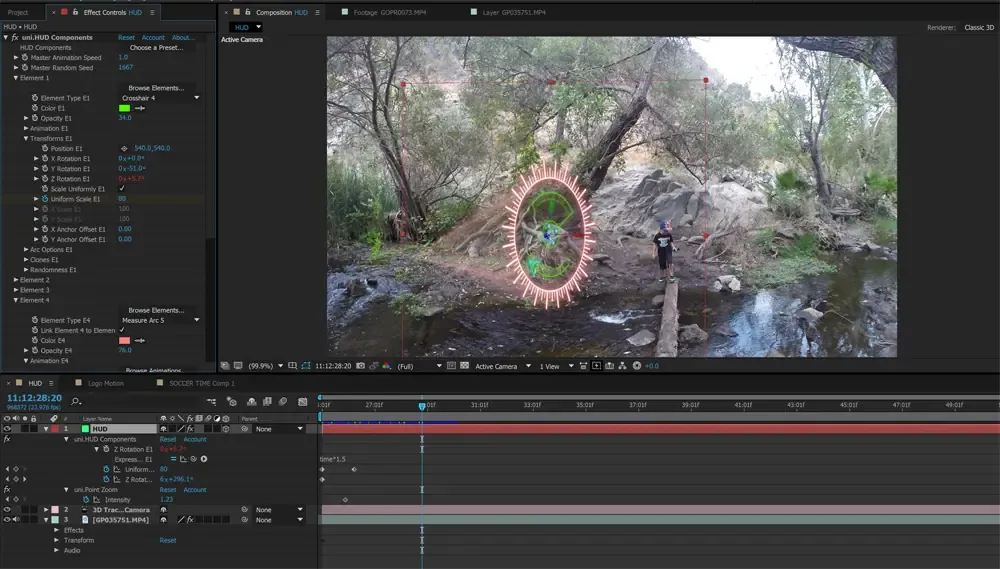Click Browse Elements button under Element 4
This screenshot has height=569, width=1000.
coord(156,310)
